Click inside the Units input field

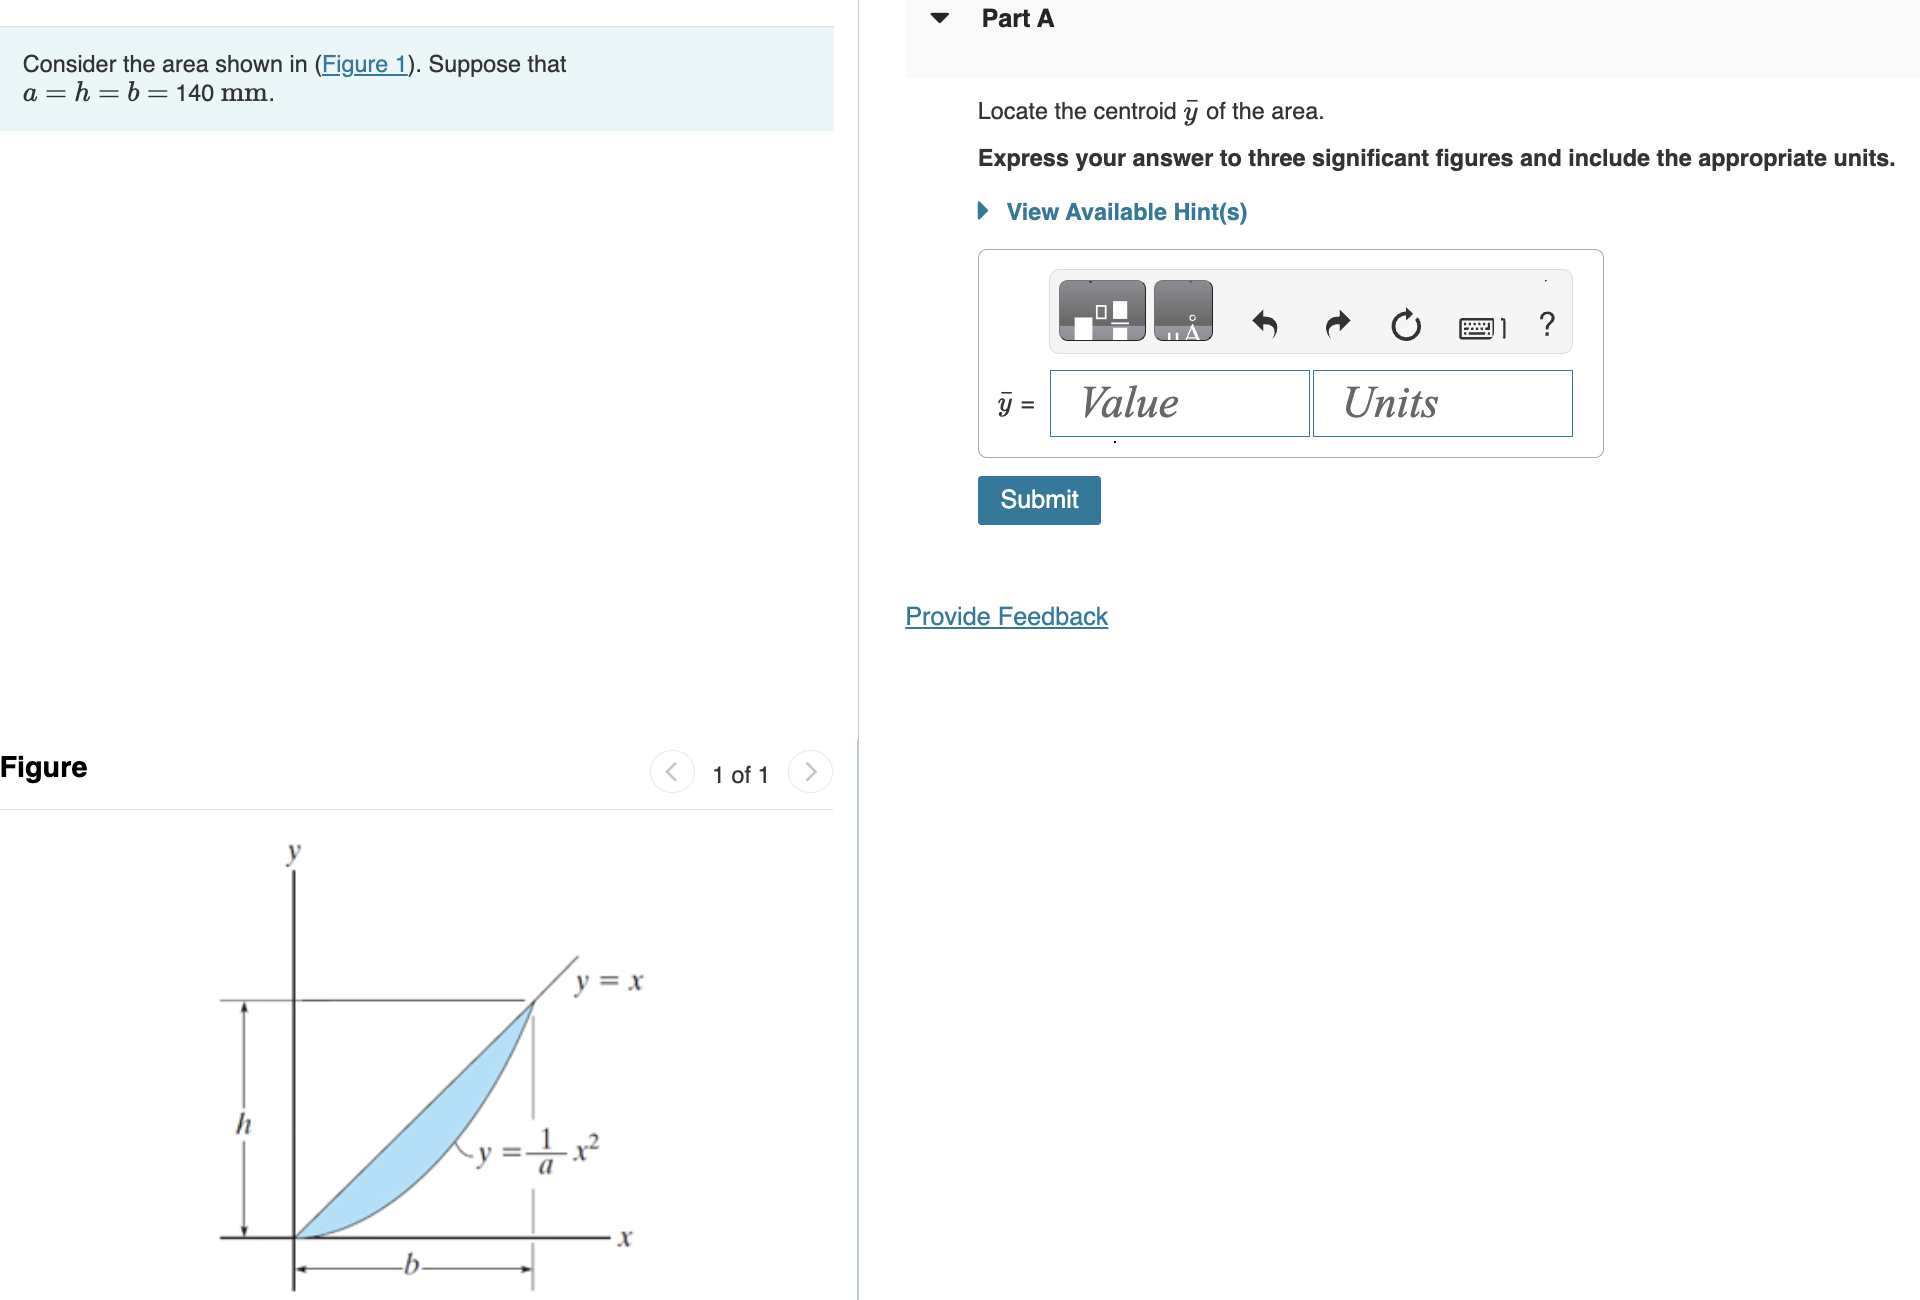click(1441, 403)
